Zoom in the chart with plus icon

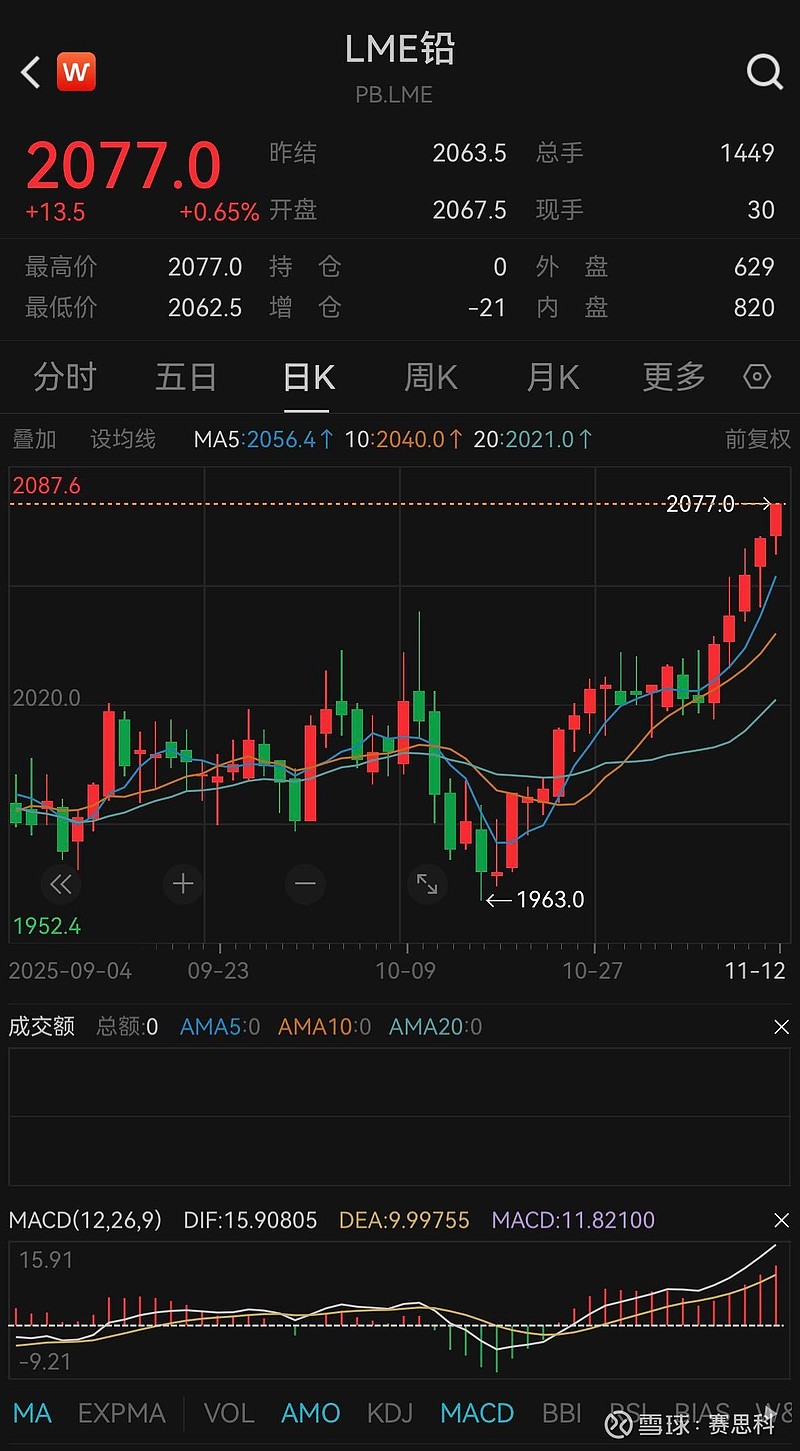[x=183, y=884]
